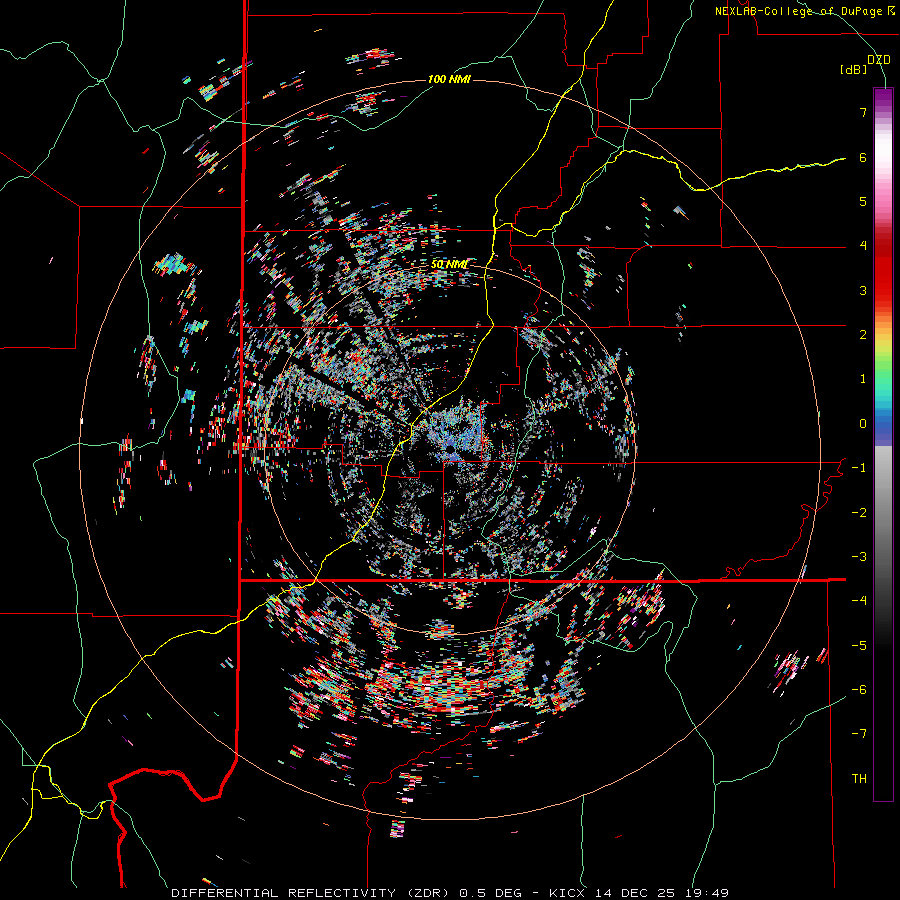Select the 50 NMI range ring label
Viewport: 900px width, 900px height.
click(x=449, y=265)
